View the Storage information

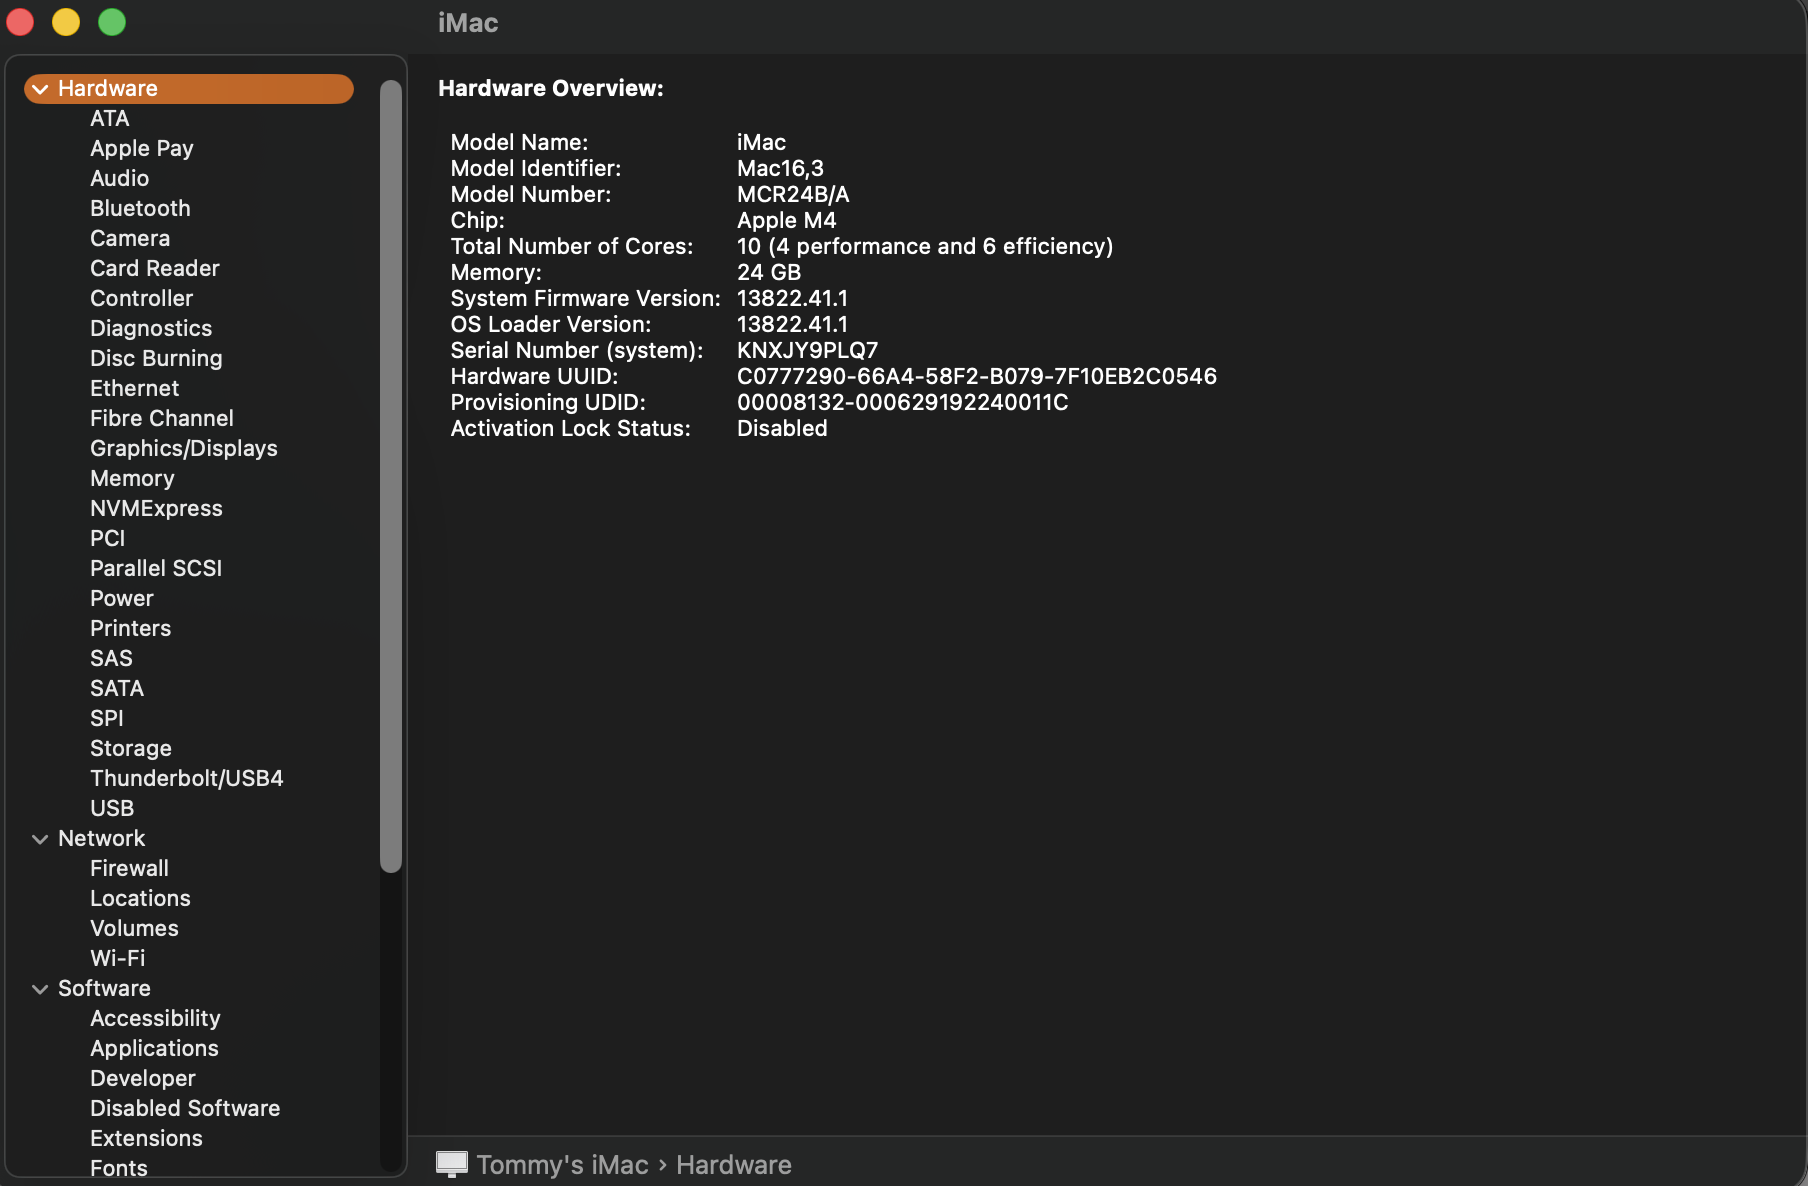130,748
